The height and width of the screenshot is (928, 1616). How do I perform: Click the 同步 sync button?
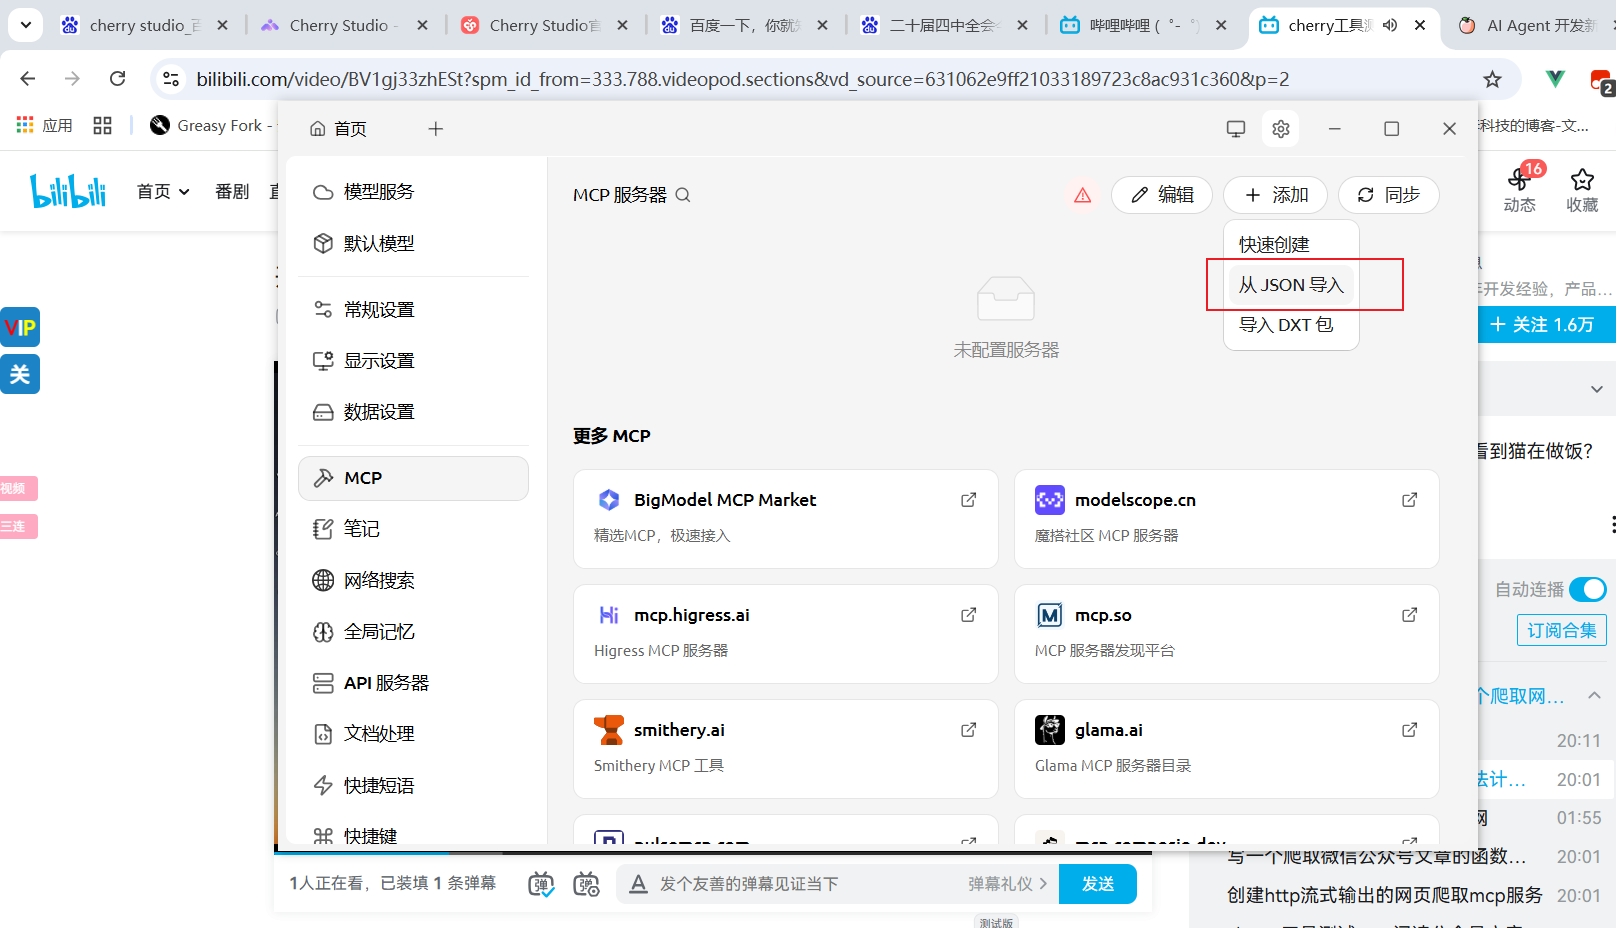click(x=1388, y=195)
